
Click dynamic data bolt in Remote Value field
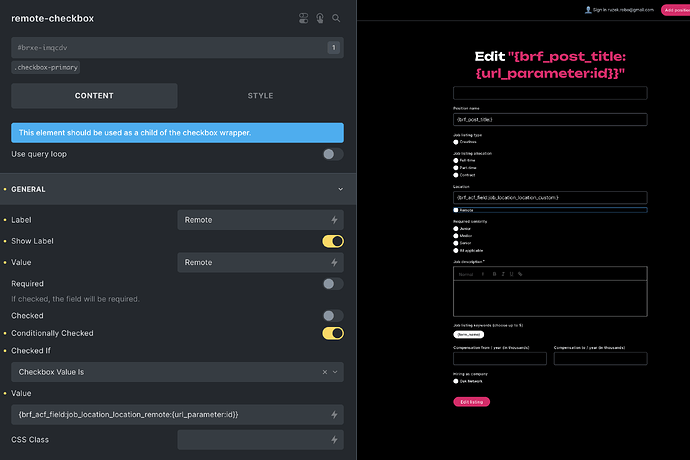coord(334,262)
